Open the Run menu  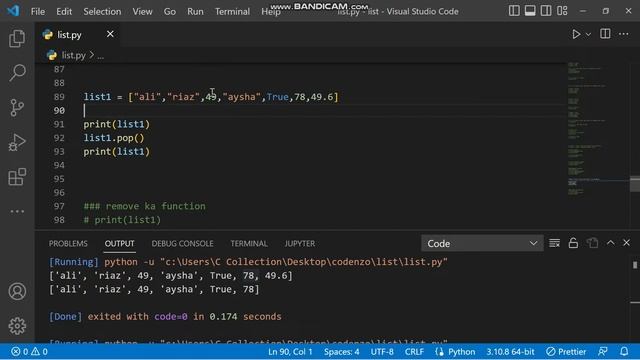(x=195, y=11)
